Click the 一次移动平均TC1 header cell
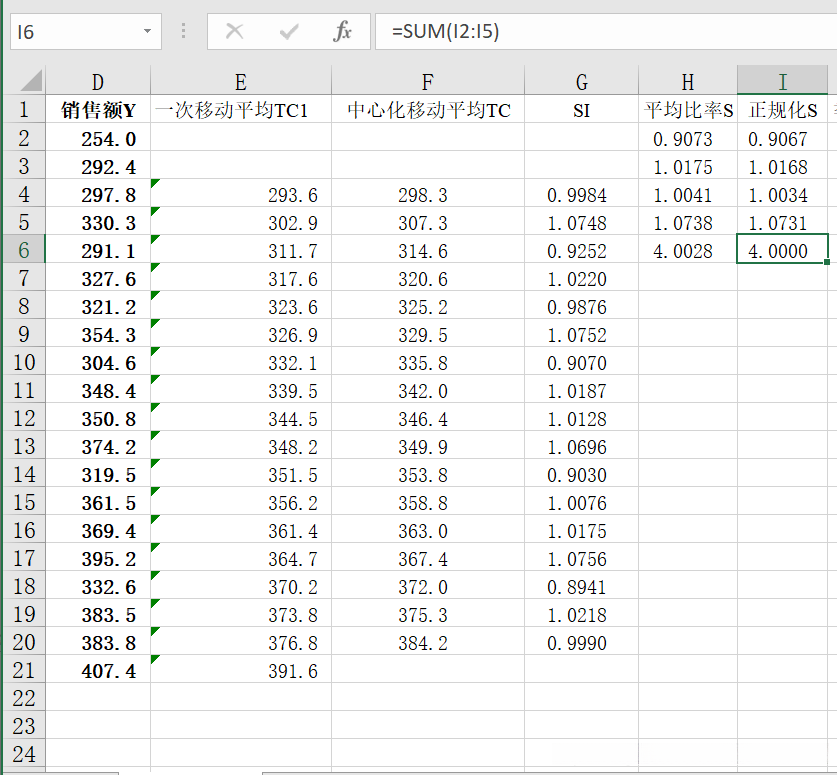 (x=241, y=110)
